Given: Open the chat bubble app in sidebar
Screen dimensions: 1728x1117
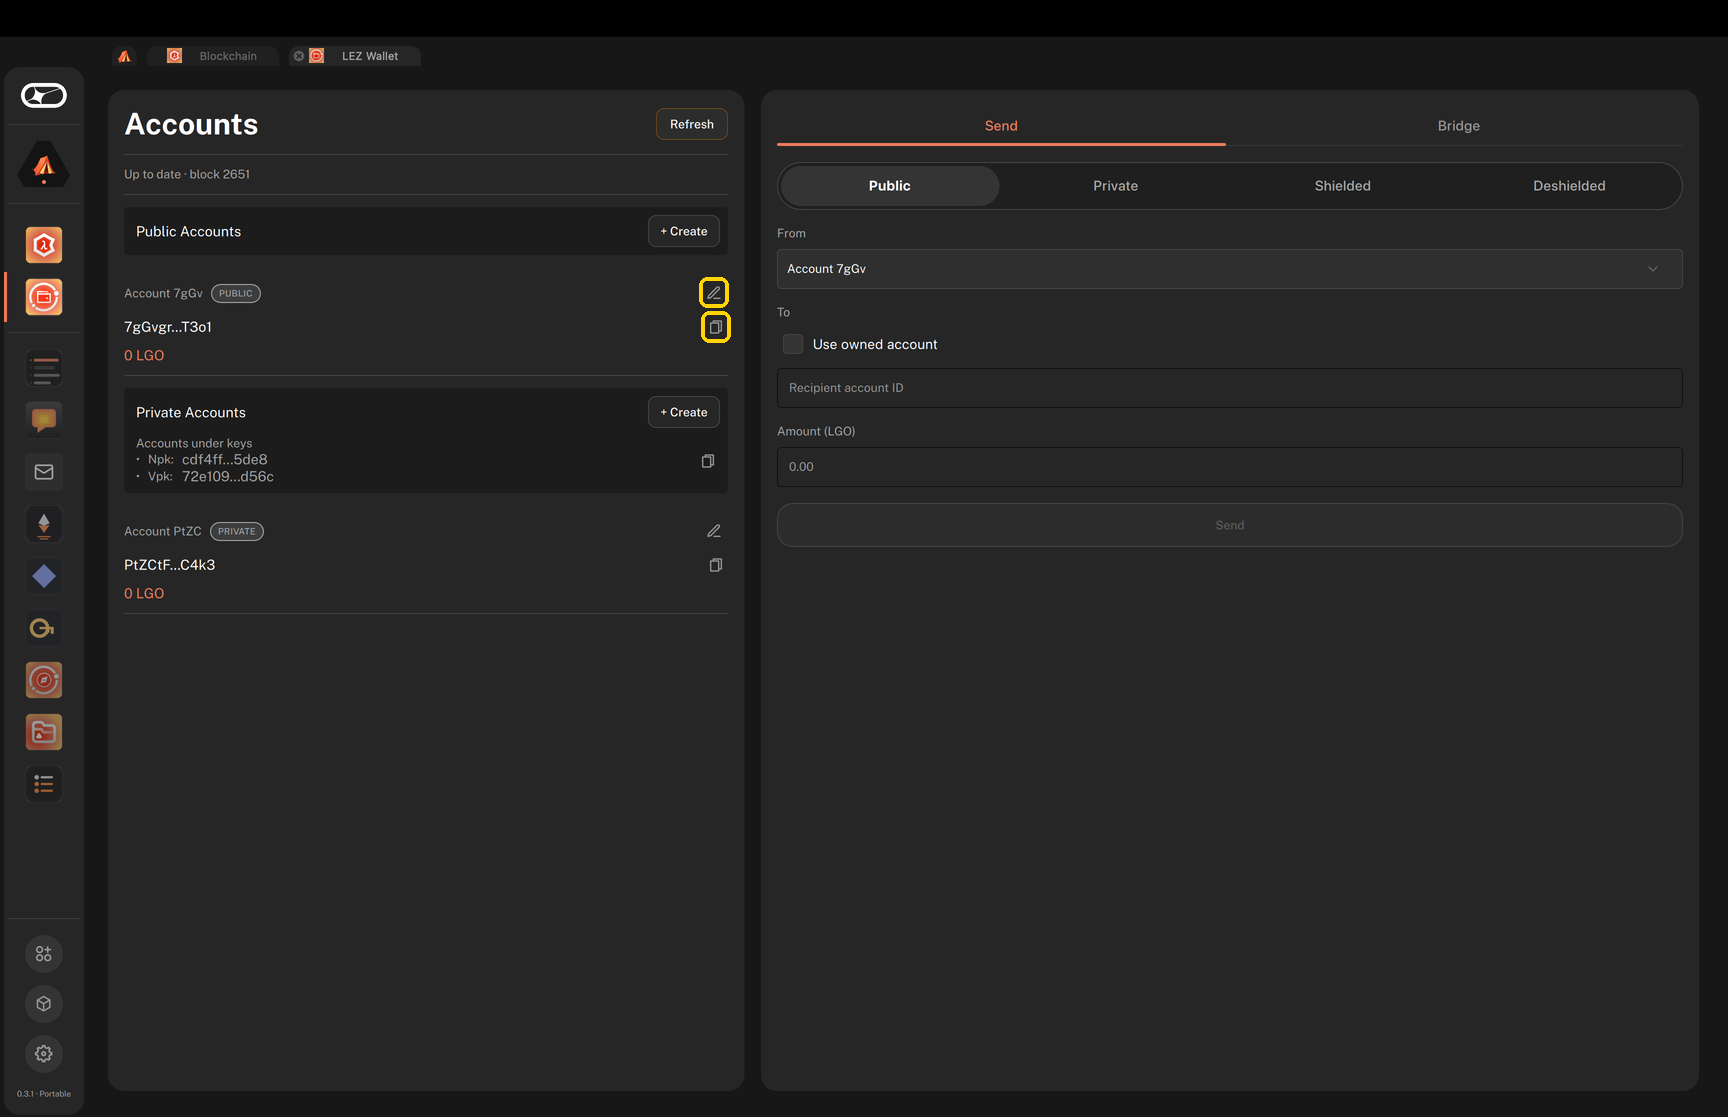Looking at the screenshot, I should click(x=44, y=420).
